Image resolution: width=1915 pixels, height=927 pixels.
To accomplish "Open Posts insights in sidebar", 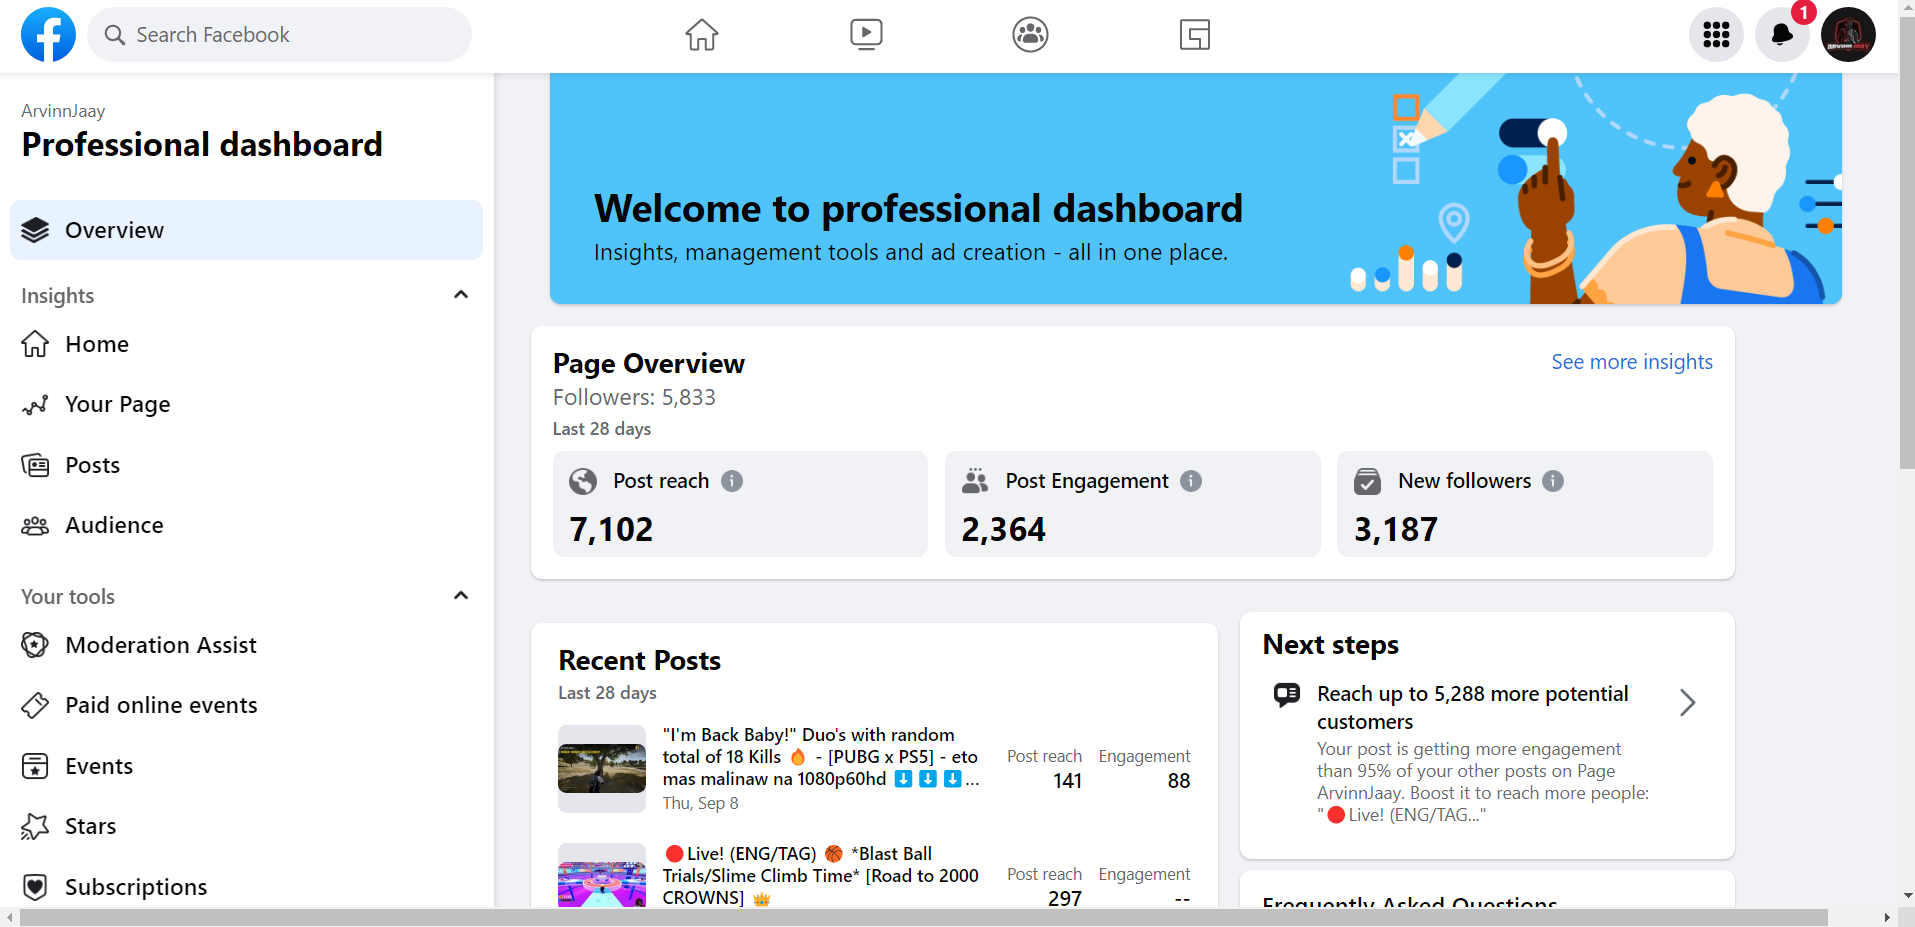I will [246, 465].
